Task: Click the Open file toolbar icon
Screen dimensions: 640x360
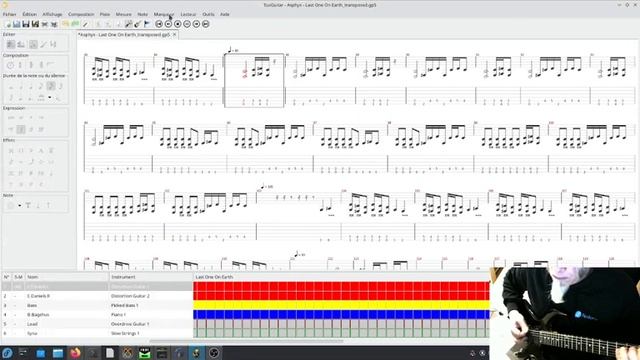Action: pos(16,24)
